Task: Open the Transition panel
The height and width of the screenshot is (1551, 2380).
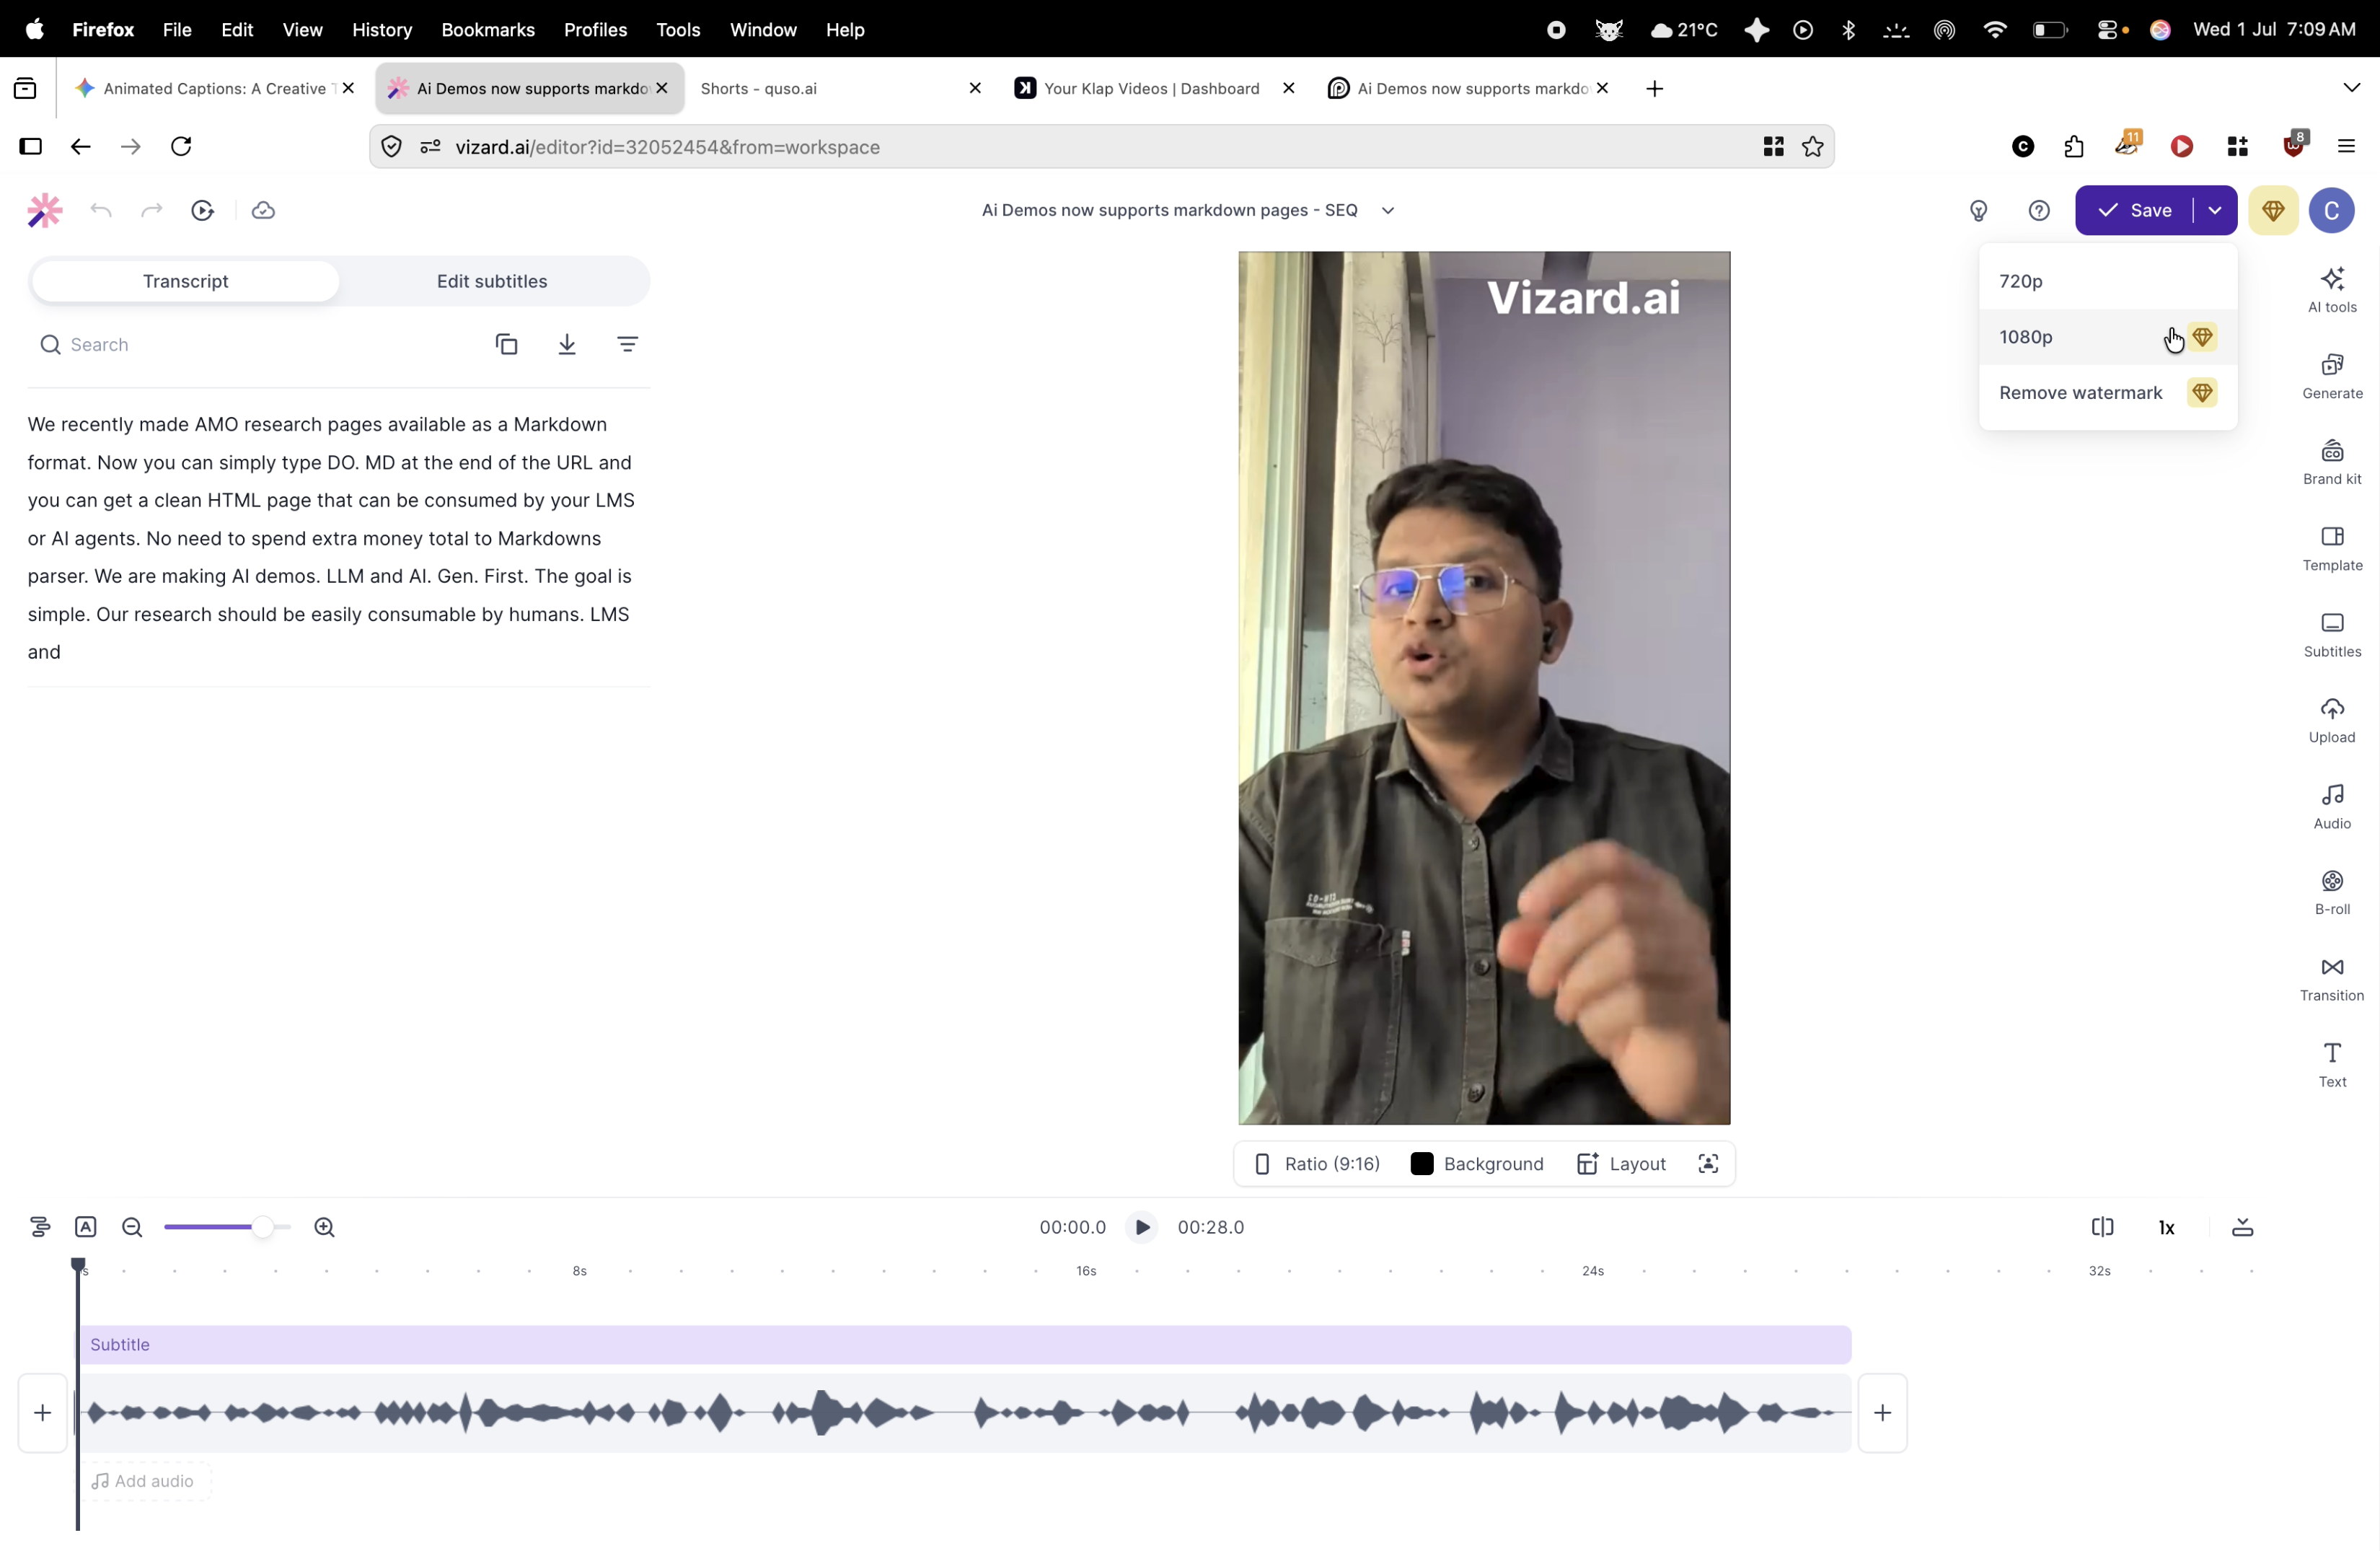Action: (x=2332, y=978)
